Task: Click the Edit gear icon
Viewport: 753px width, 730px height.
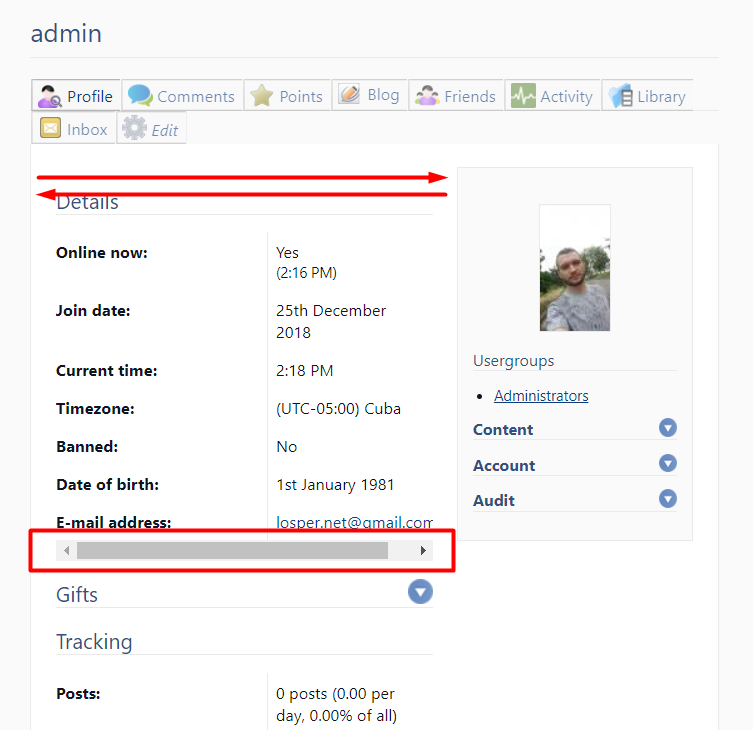Action: coord(133,129)
